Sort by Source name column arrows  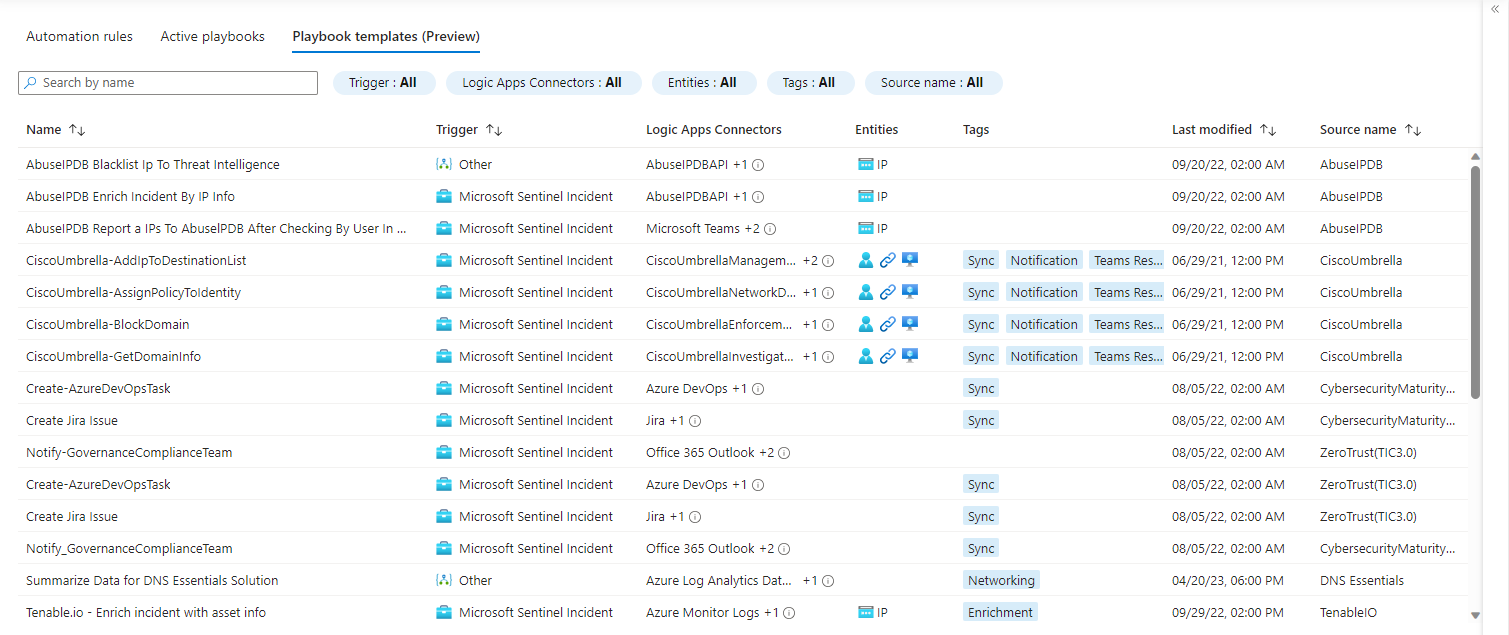pyautogui.click(x=1412, y=130)
